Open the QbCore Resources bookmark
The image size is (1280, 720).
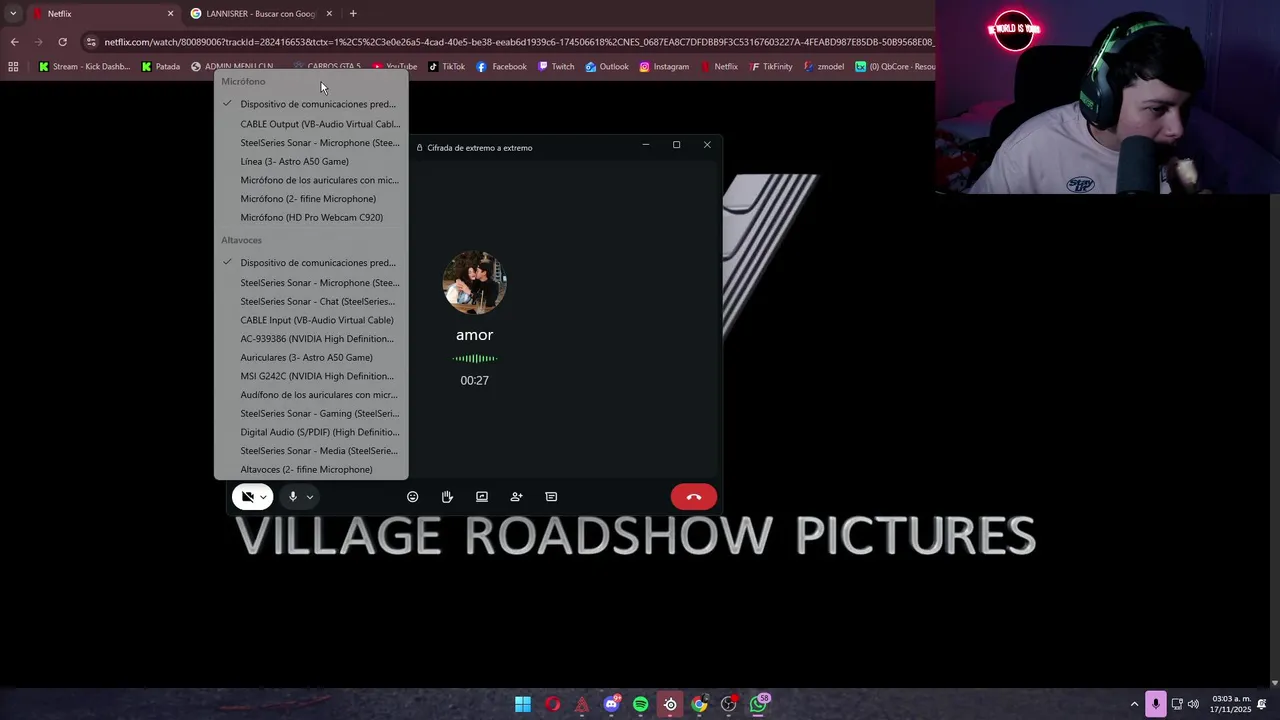[x=895, y=67]
